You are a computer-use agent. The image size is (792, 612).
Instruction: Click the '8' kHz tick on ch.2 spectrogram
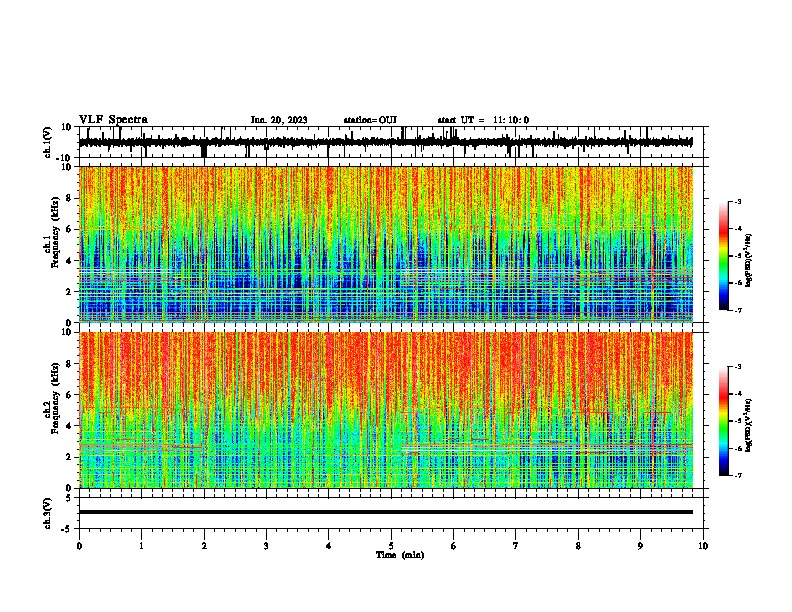(x=70, y=364)
